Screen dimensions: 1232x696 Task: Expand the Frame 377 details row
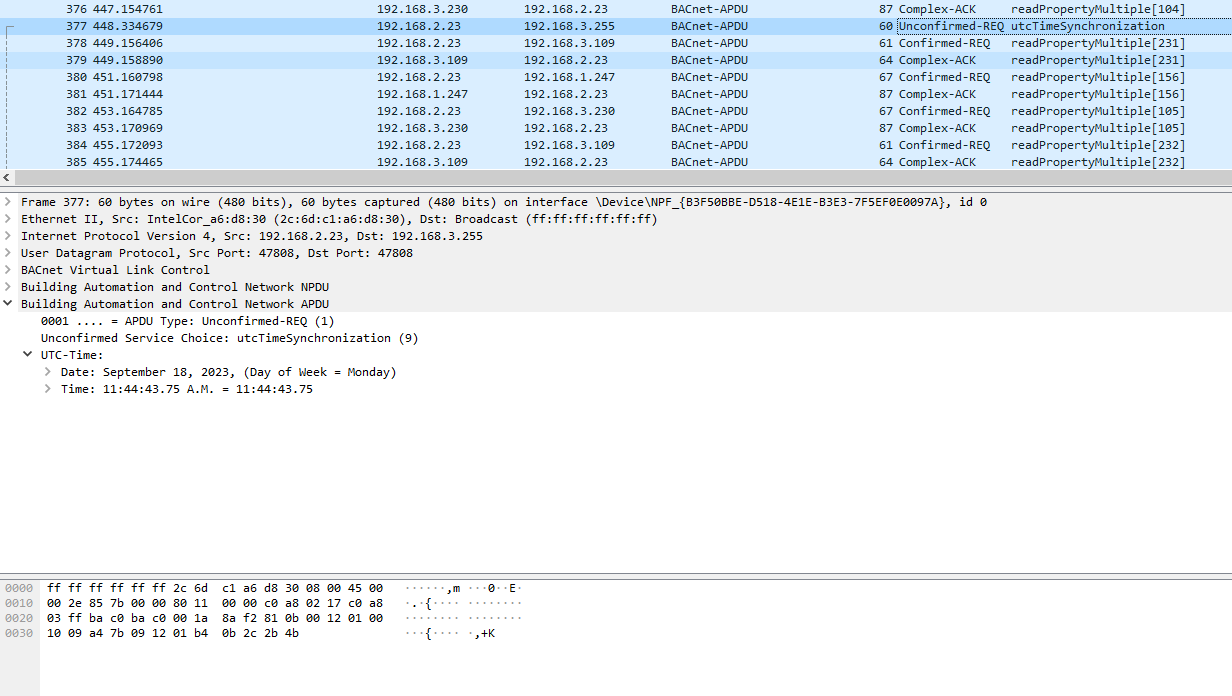[9, 202]
